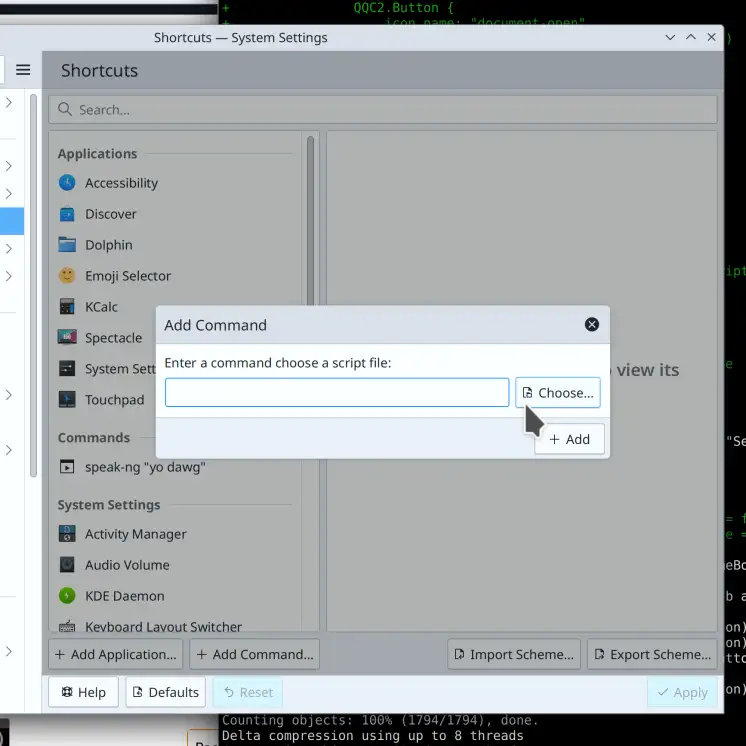The width and height of the screenshot is (746, 746).
Task: Click the Add button in dialog
Action: 569,439
